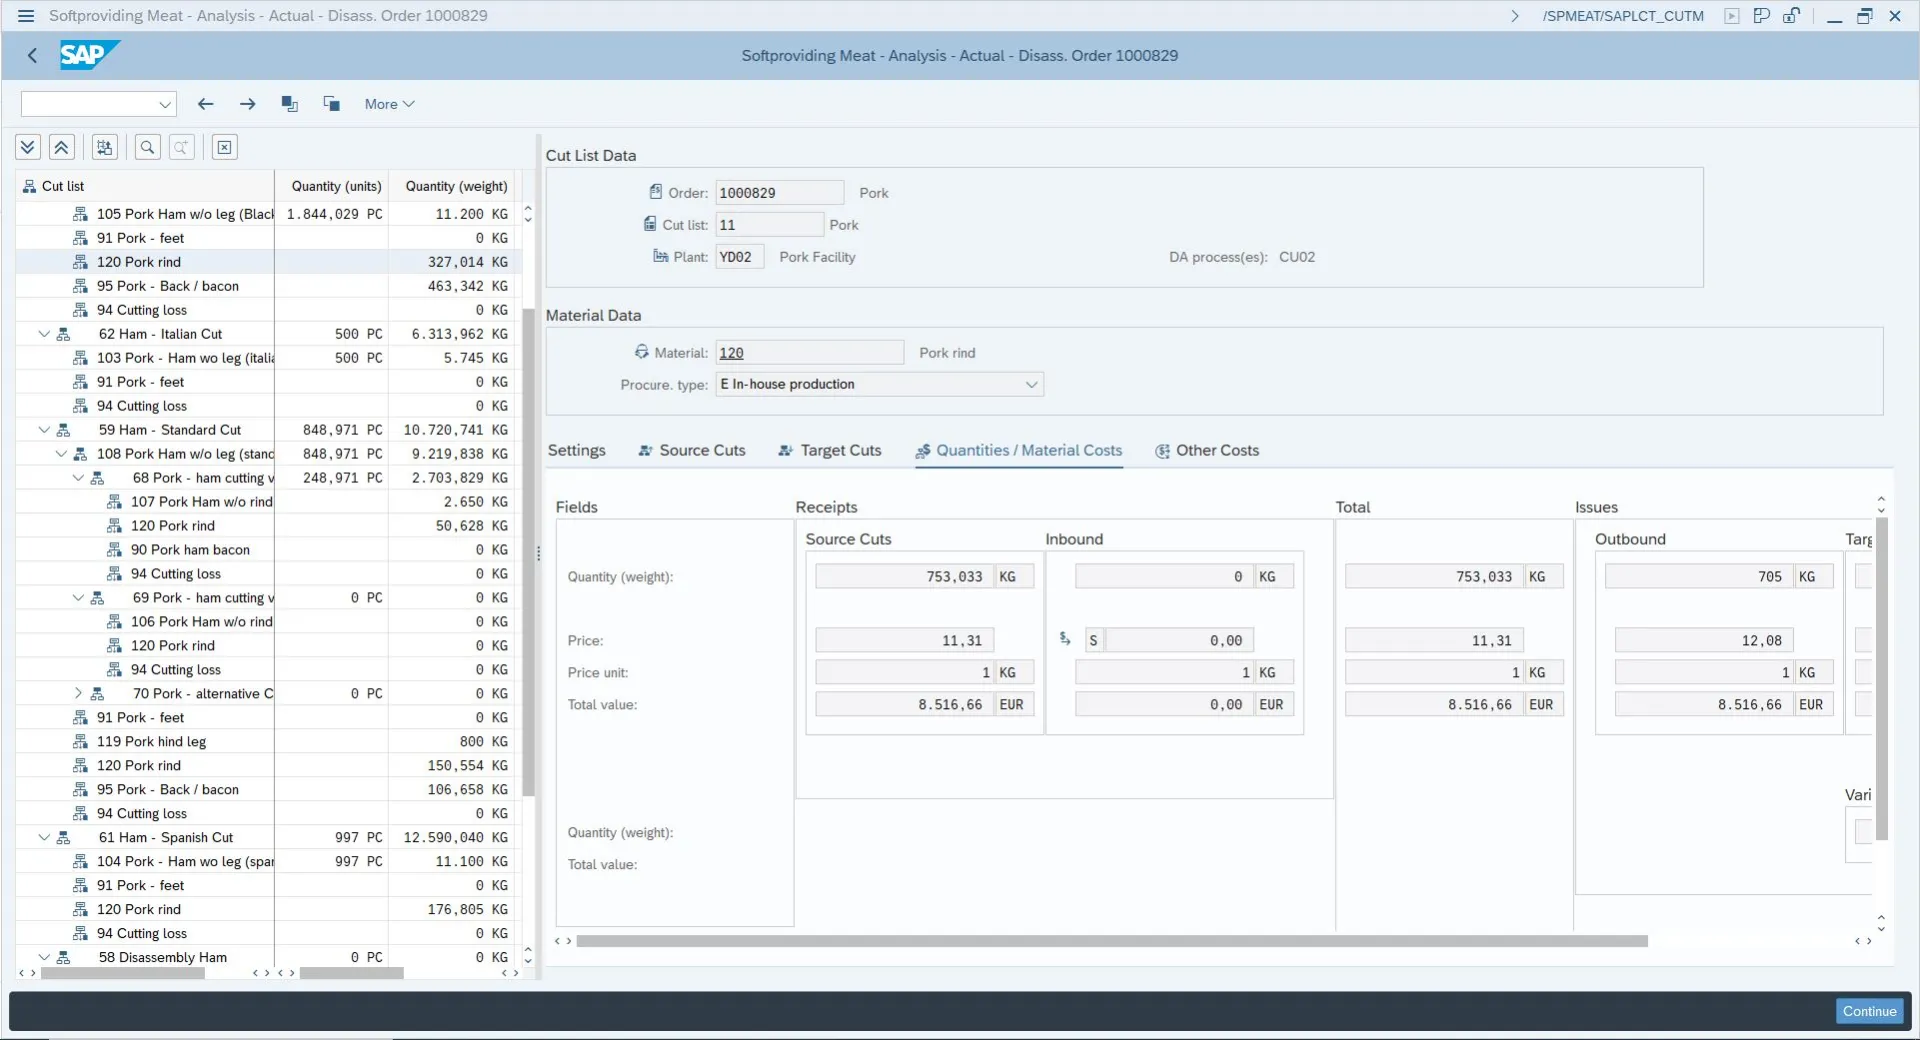Open Find in the cut list tree toolbar
The height and width of the screenshot is (1040, 1920).
pos(147,148)
